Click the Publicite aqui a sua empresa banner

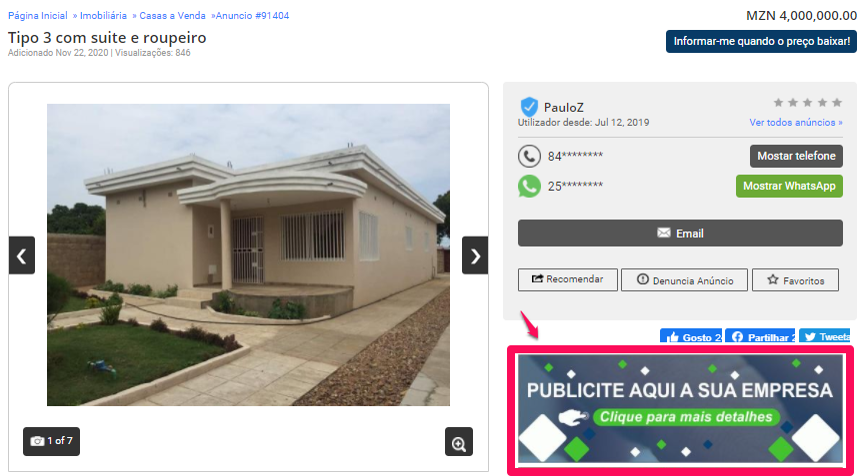pyautogui.click(x=681, y=408)
